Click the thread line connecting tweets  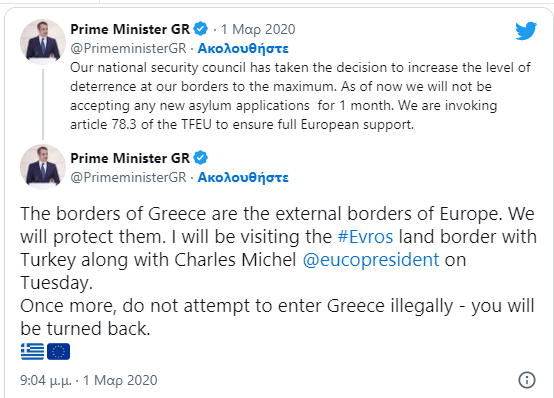coord(43,104)
